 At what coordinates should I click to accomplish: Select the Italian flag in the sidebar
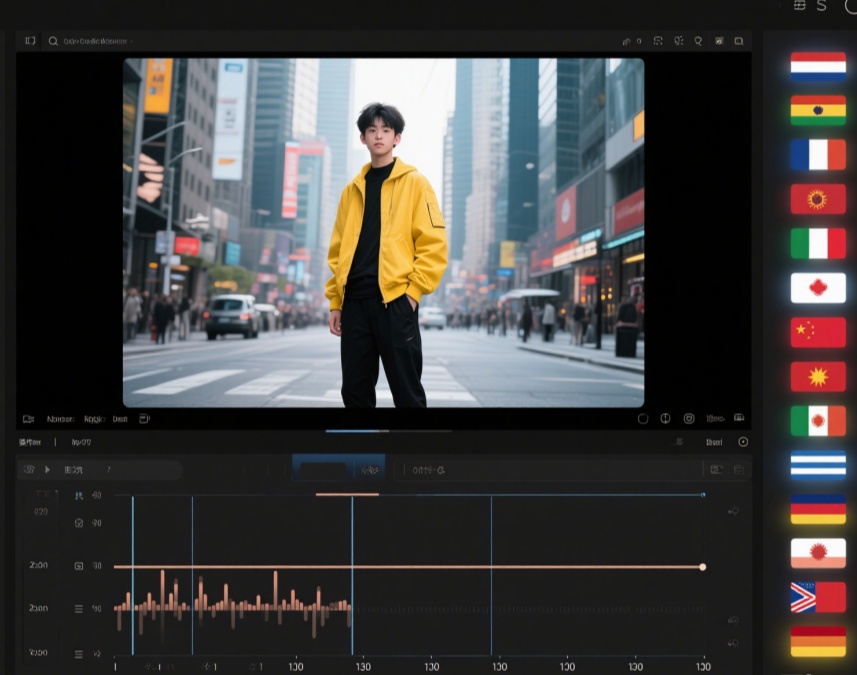click(818, 243)
